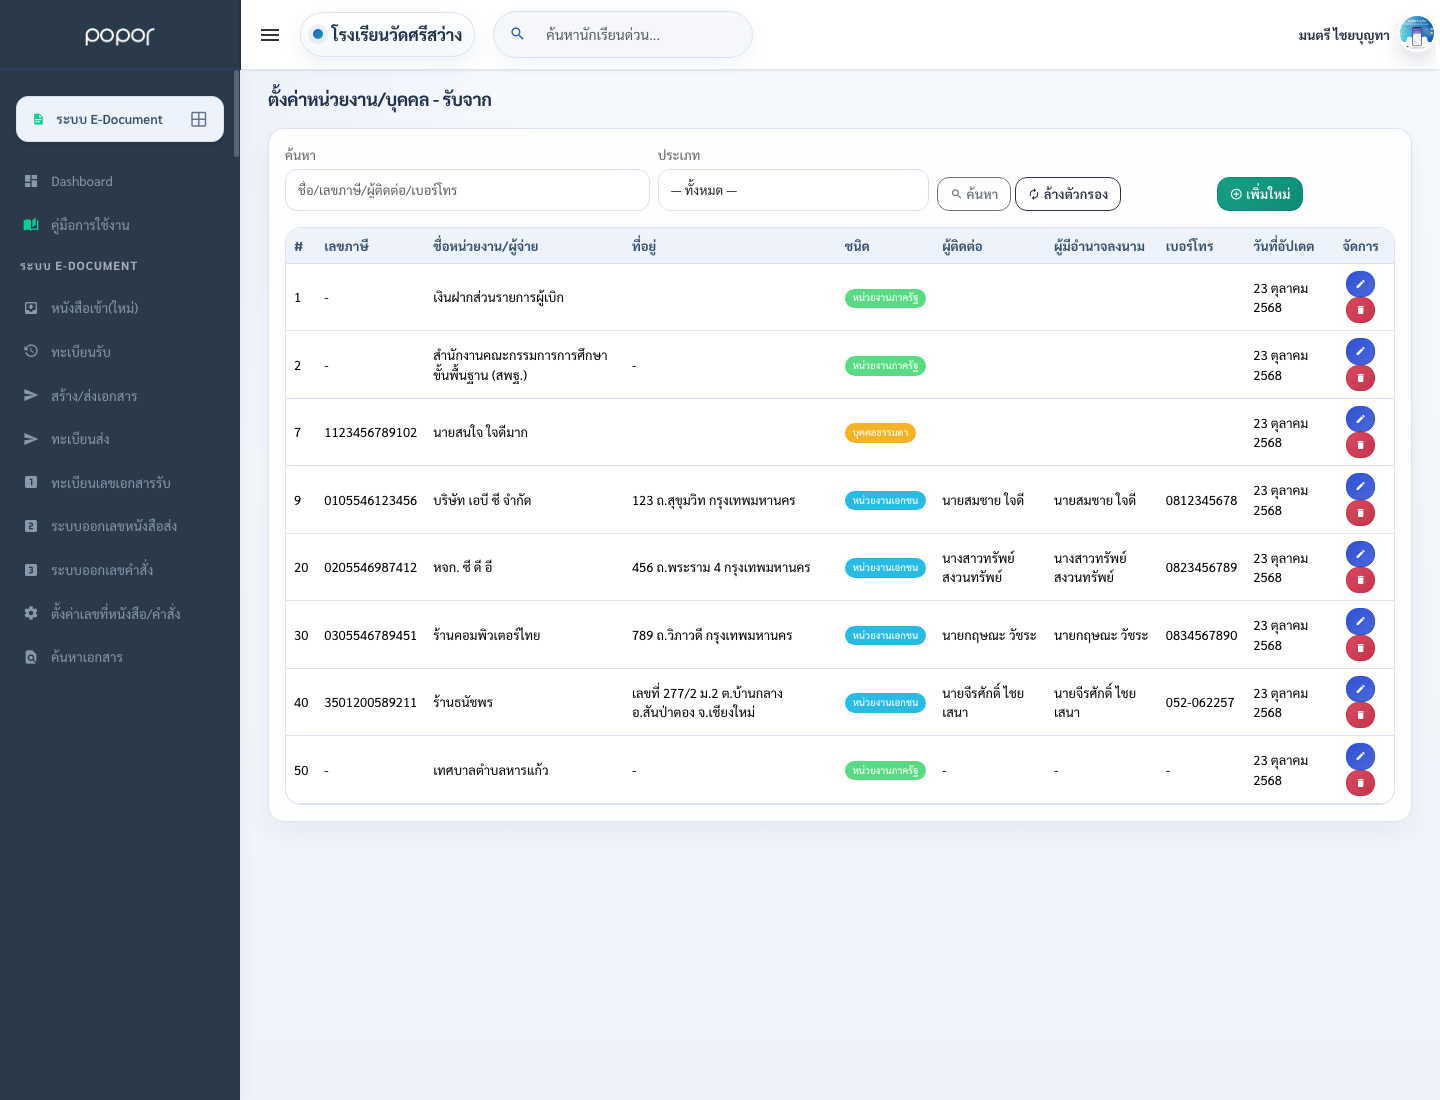The height and width of the screenshot is (1100, 1440).
Task: Delete the ร้านคอมพิวเตอร์ไทย entry
Action: (x=1360, y=648)
